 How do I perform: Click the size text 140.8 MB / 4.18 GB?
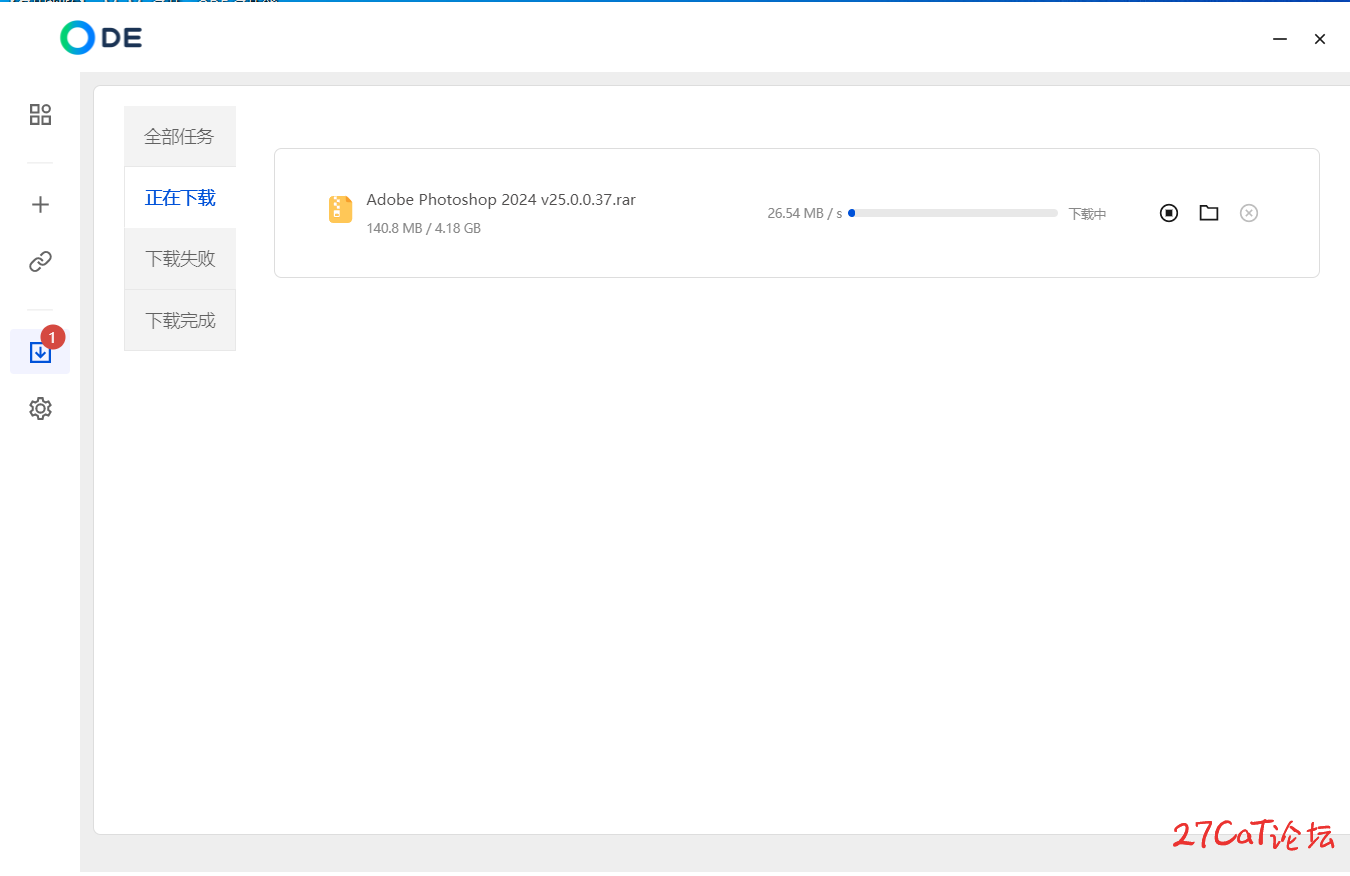point(424,228)
